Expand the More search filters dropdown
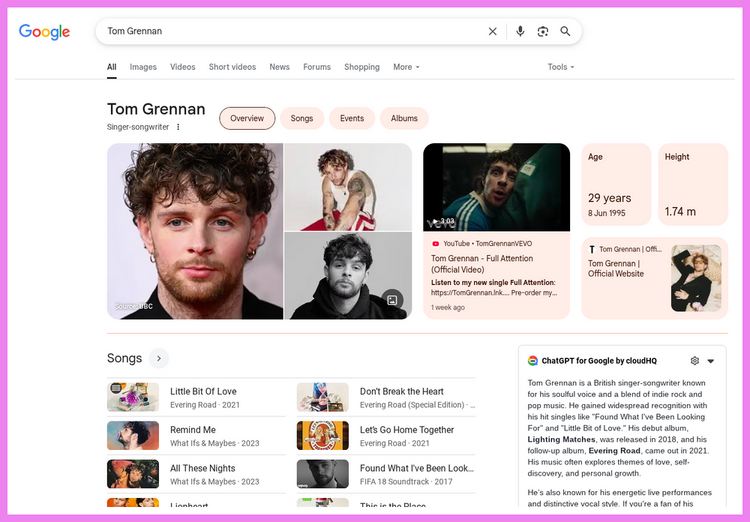The image size is (750, 522). [406, 67]
